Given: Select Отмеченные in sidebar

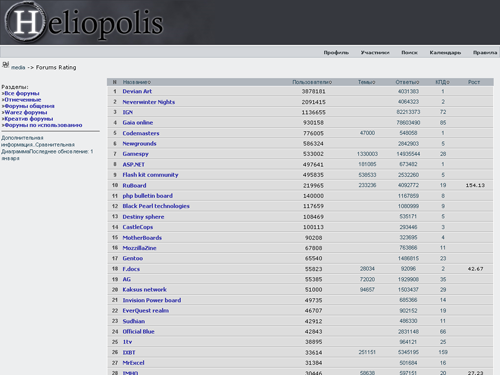Looking at the screenshot, I should coord(23,100).
